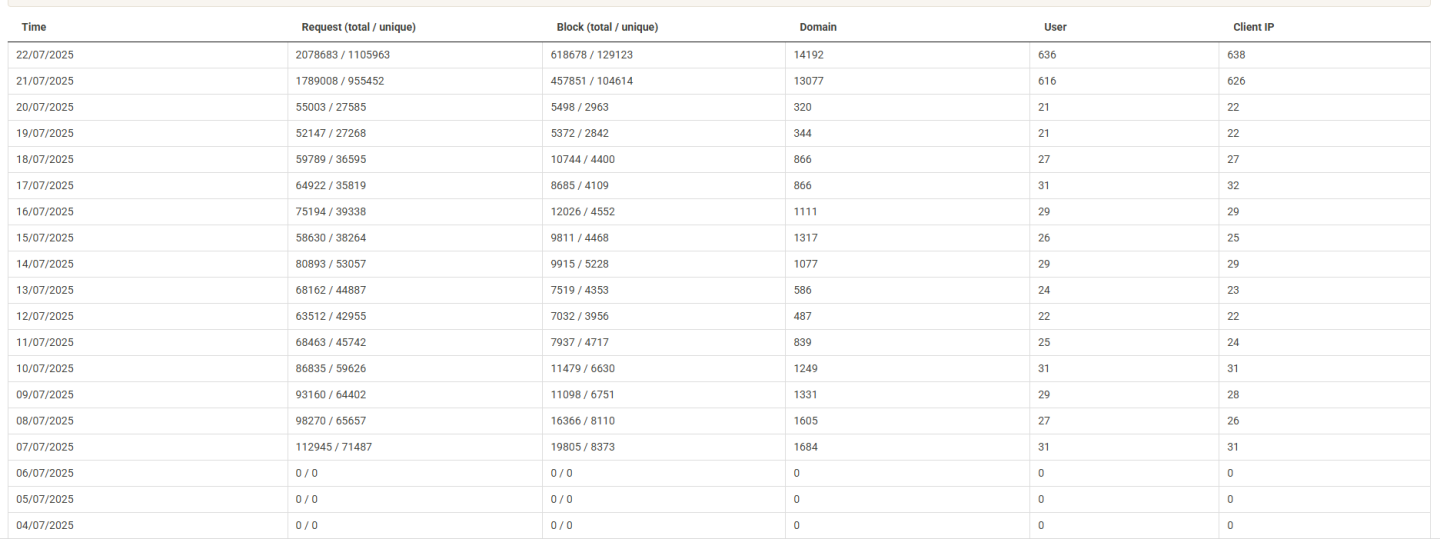Select user count 636
This screenshot has width=1440, height=539.
point(1047,55)
